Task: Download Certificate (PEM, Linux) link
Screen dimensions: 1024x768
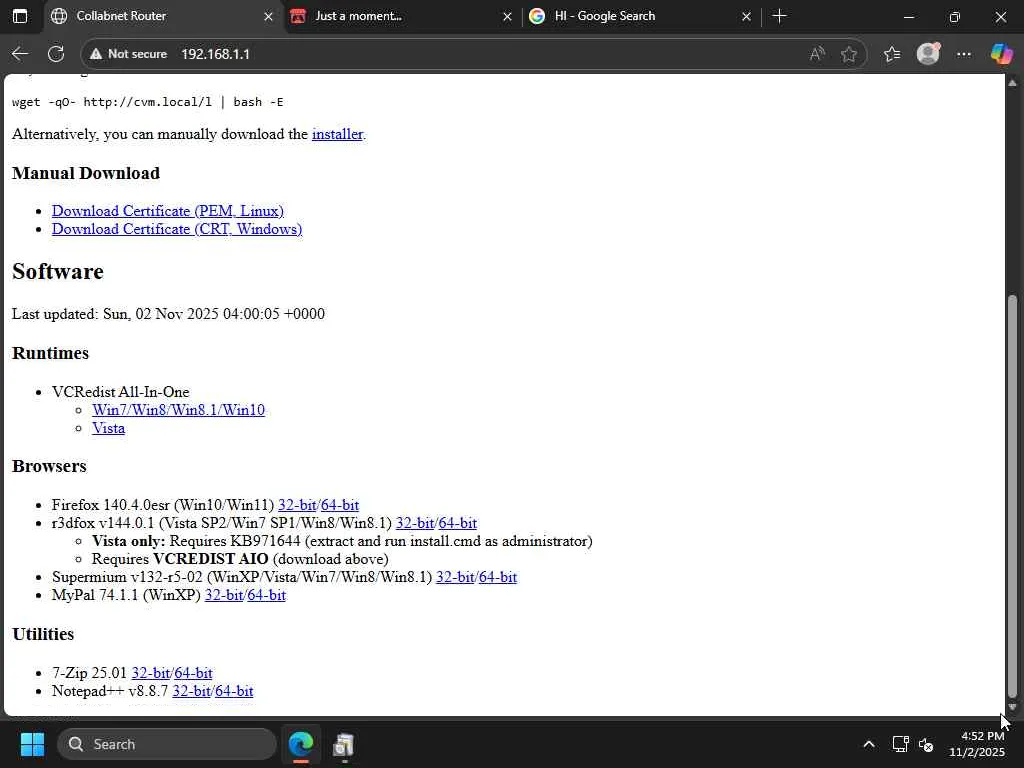Action: point(168,211)
